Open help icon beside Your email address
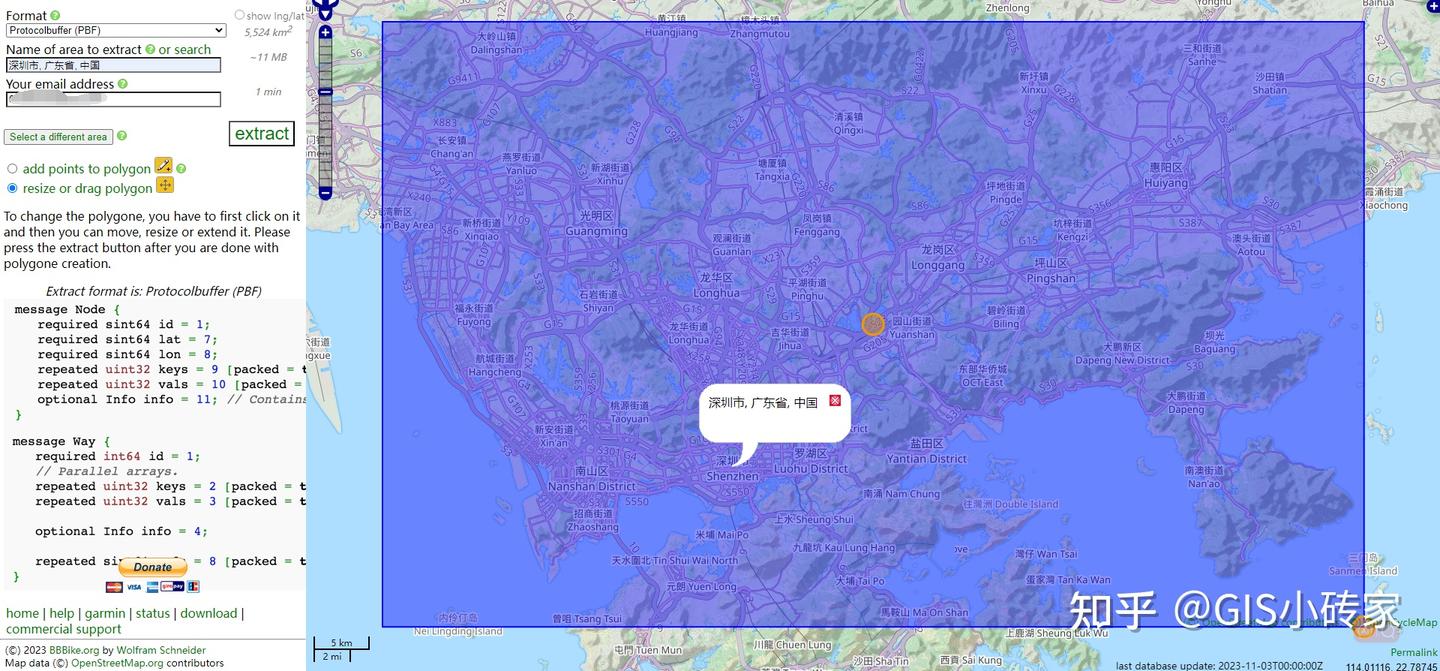1440x671 pixels. 122,85
